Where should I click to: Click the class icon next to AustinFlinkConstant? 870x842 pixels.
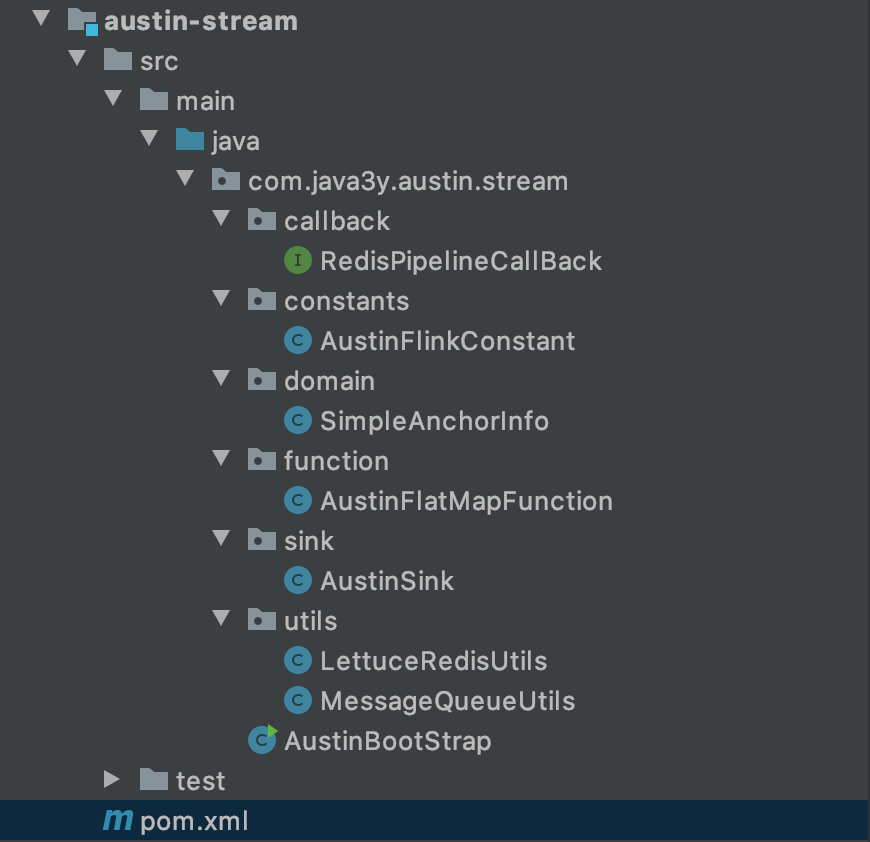pyautogui.click(x=297, y=340)
